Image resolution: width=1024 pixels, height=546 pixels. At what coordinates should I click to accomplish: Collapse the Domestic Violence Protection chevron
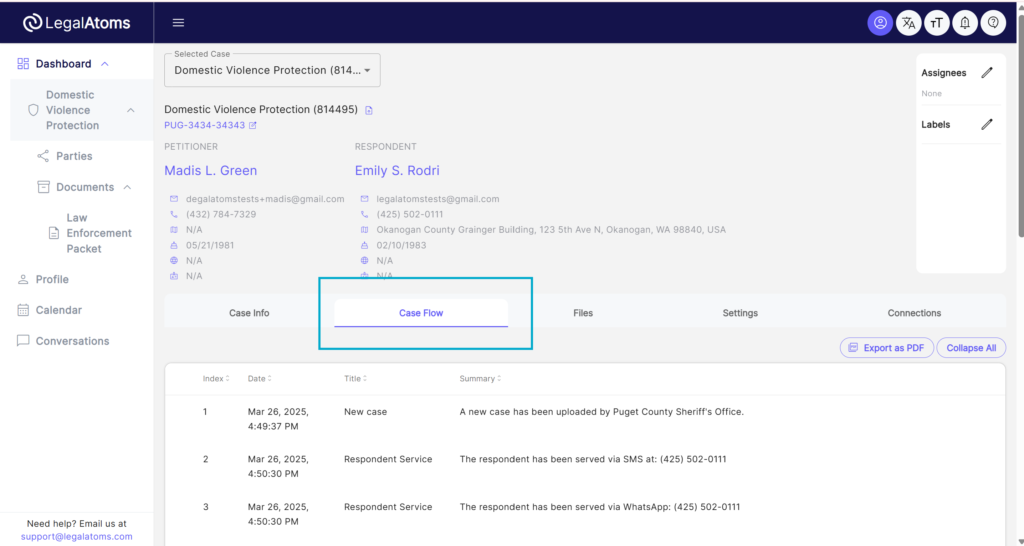tap(131, 110)
